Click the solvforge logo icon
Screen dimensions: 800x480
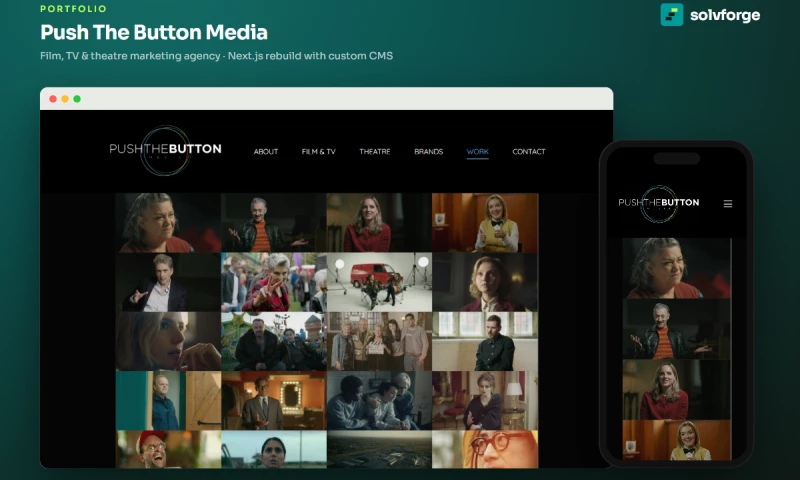(x=671, y=14)
